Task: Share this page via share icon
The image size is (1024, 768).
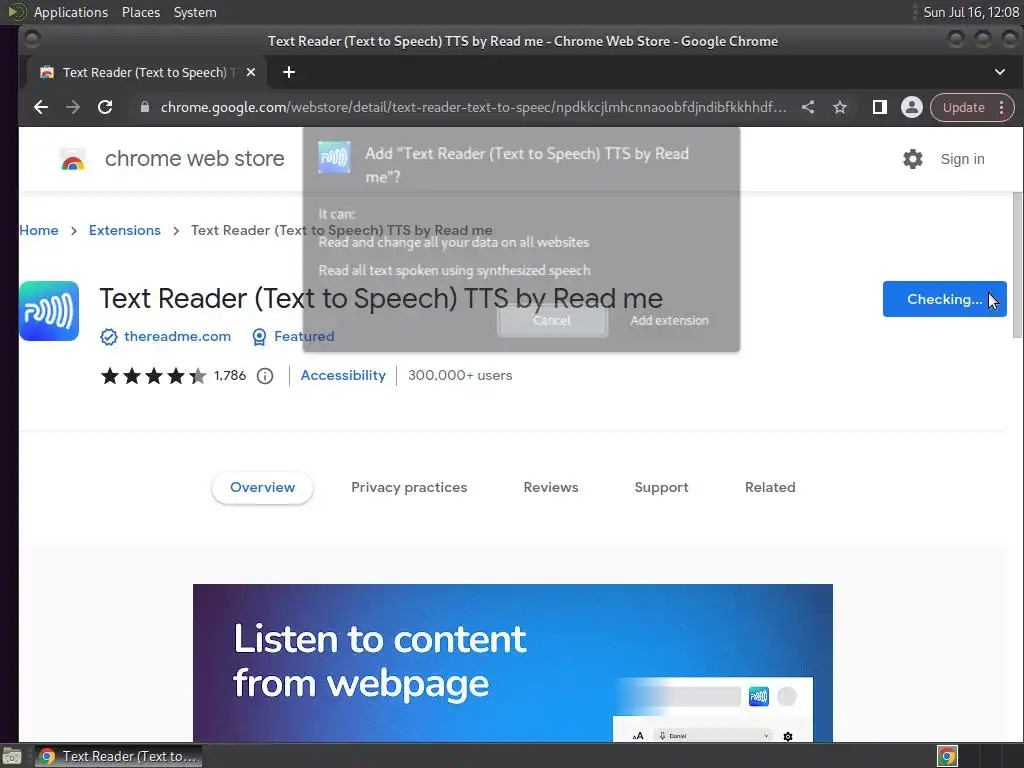Action: [x=808, y=107]
